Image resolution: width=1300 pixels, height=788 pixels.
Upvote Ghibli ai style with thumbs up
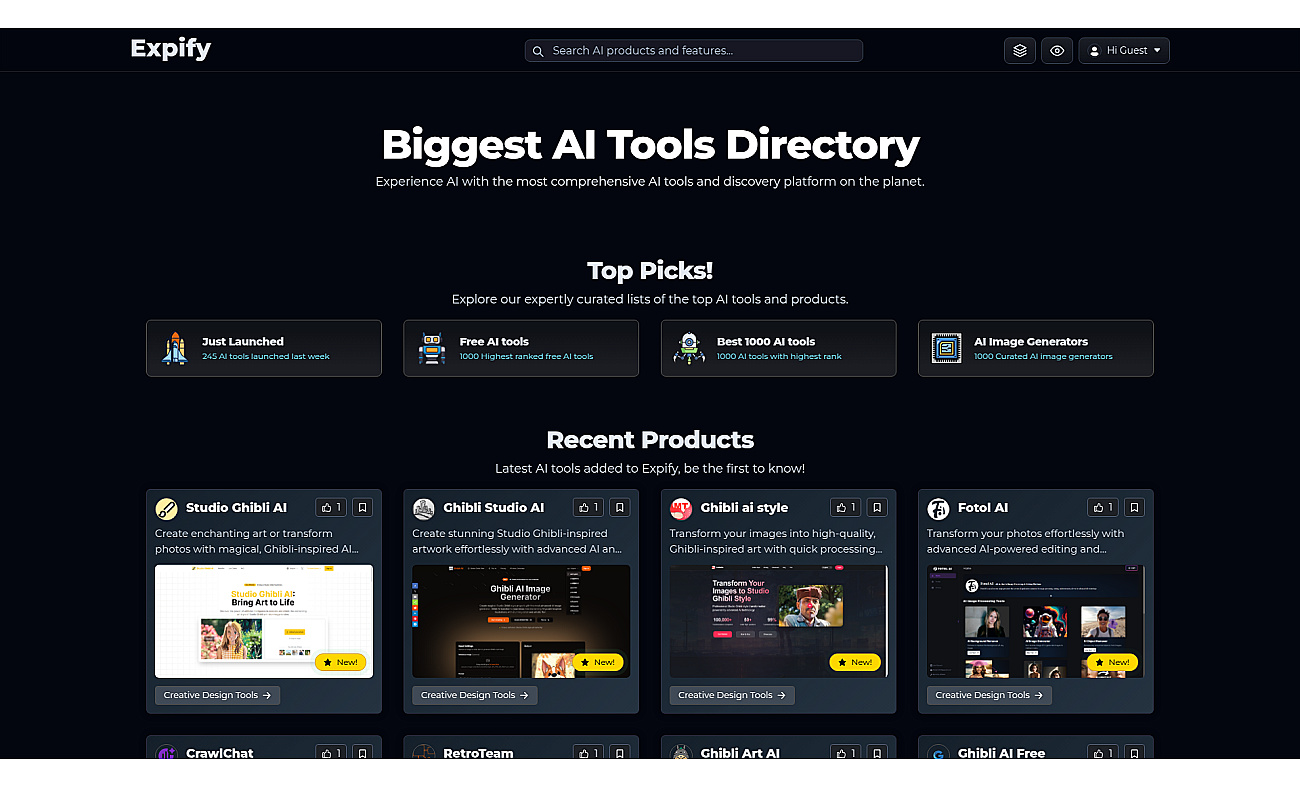[x=846, y=508]
